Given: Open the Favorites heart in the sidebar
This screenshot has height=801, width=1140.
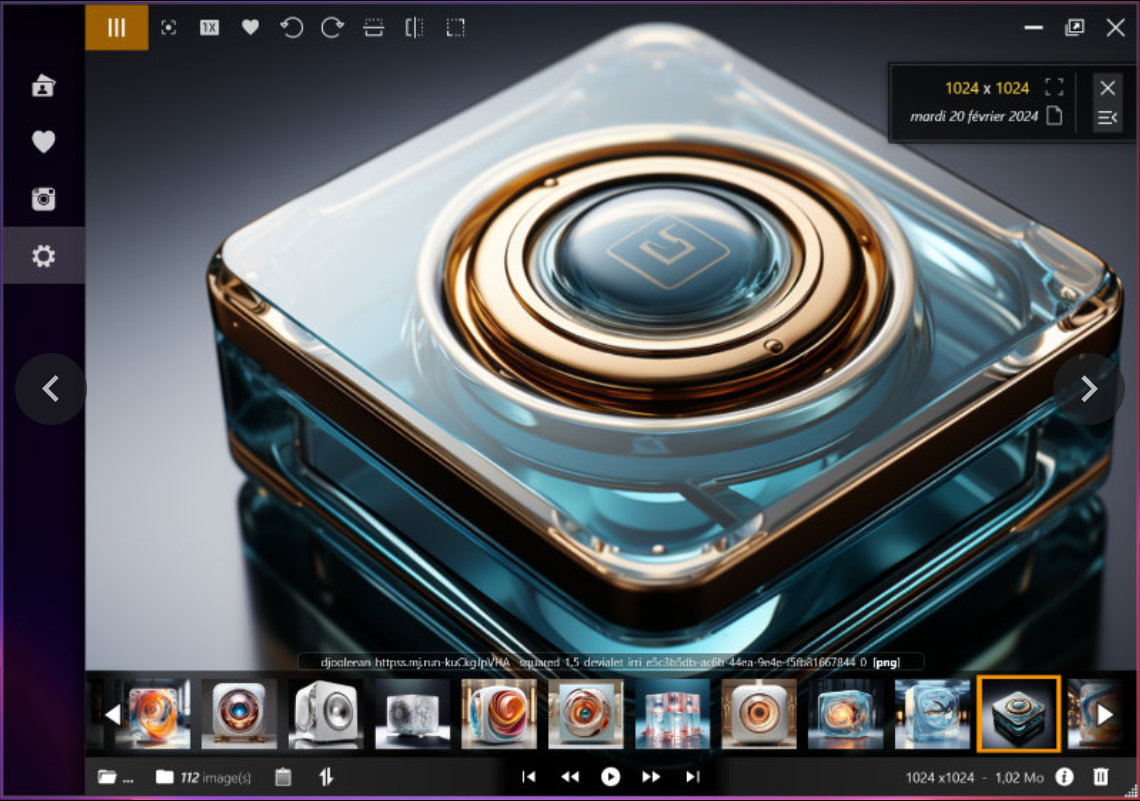Looking at the screenshot, I should [x=43, y=143].
